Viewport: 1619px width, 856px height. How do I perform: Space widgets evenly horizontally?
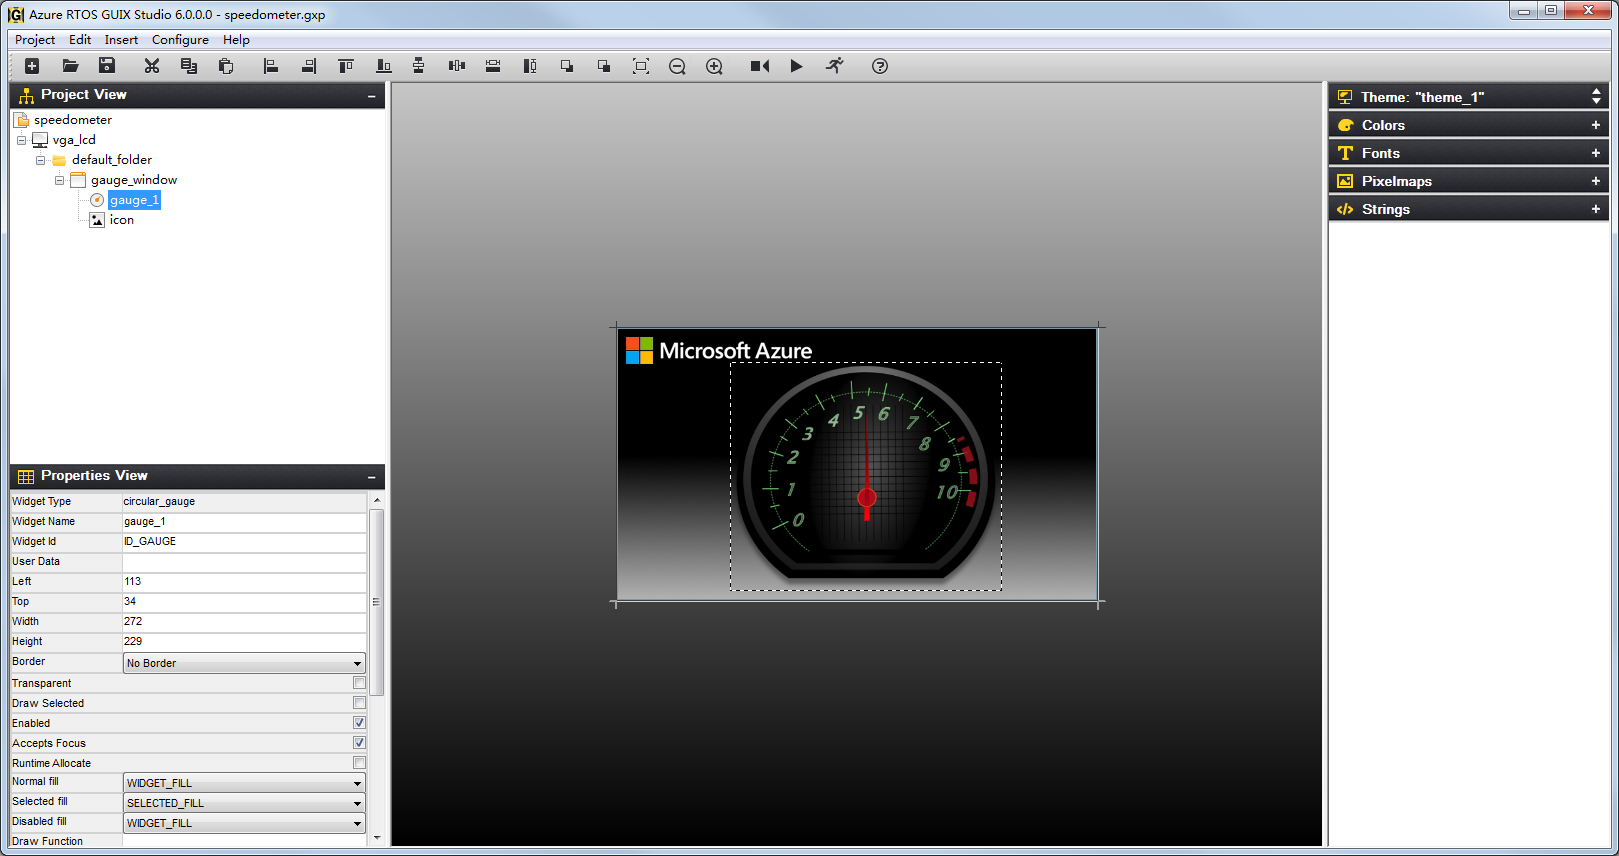tap(457, 66)
